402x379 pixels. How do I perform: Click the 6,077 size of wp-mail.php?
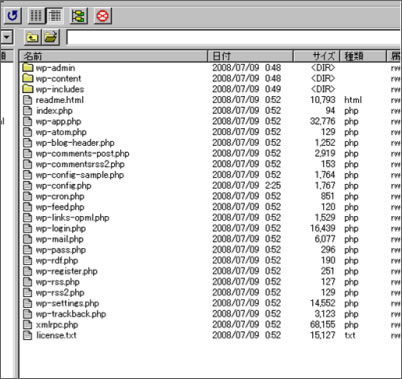(325, 239)
